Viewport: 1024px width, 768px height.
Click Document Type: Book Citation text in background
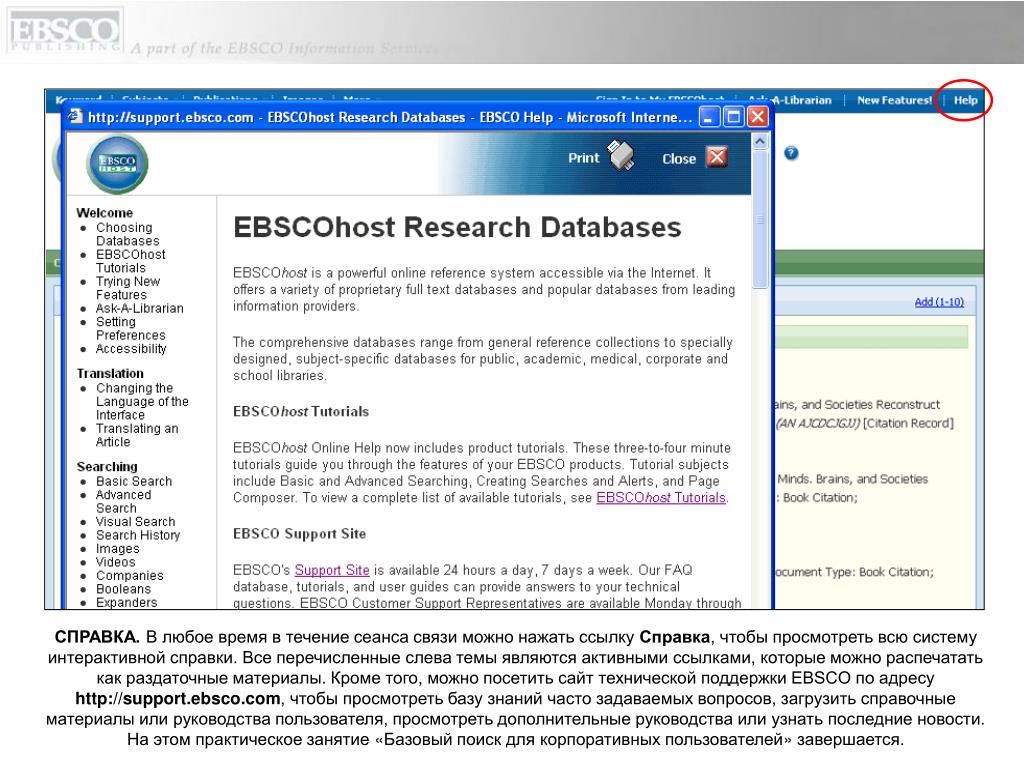(855, 572)
